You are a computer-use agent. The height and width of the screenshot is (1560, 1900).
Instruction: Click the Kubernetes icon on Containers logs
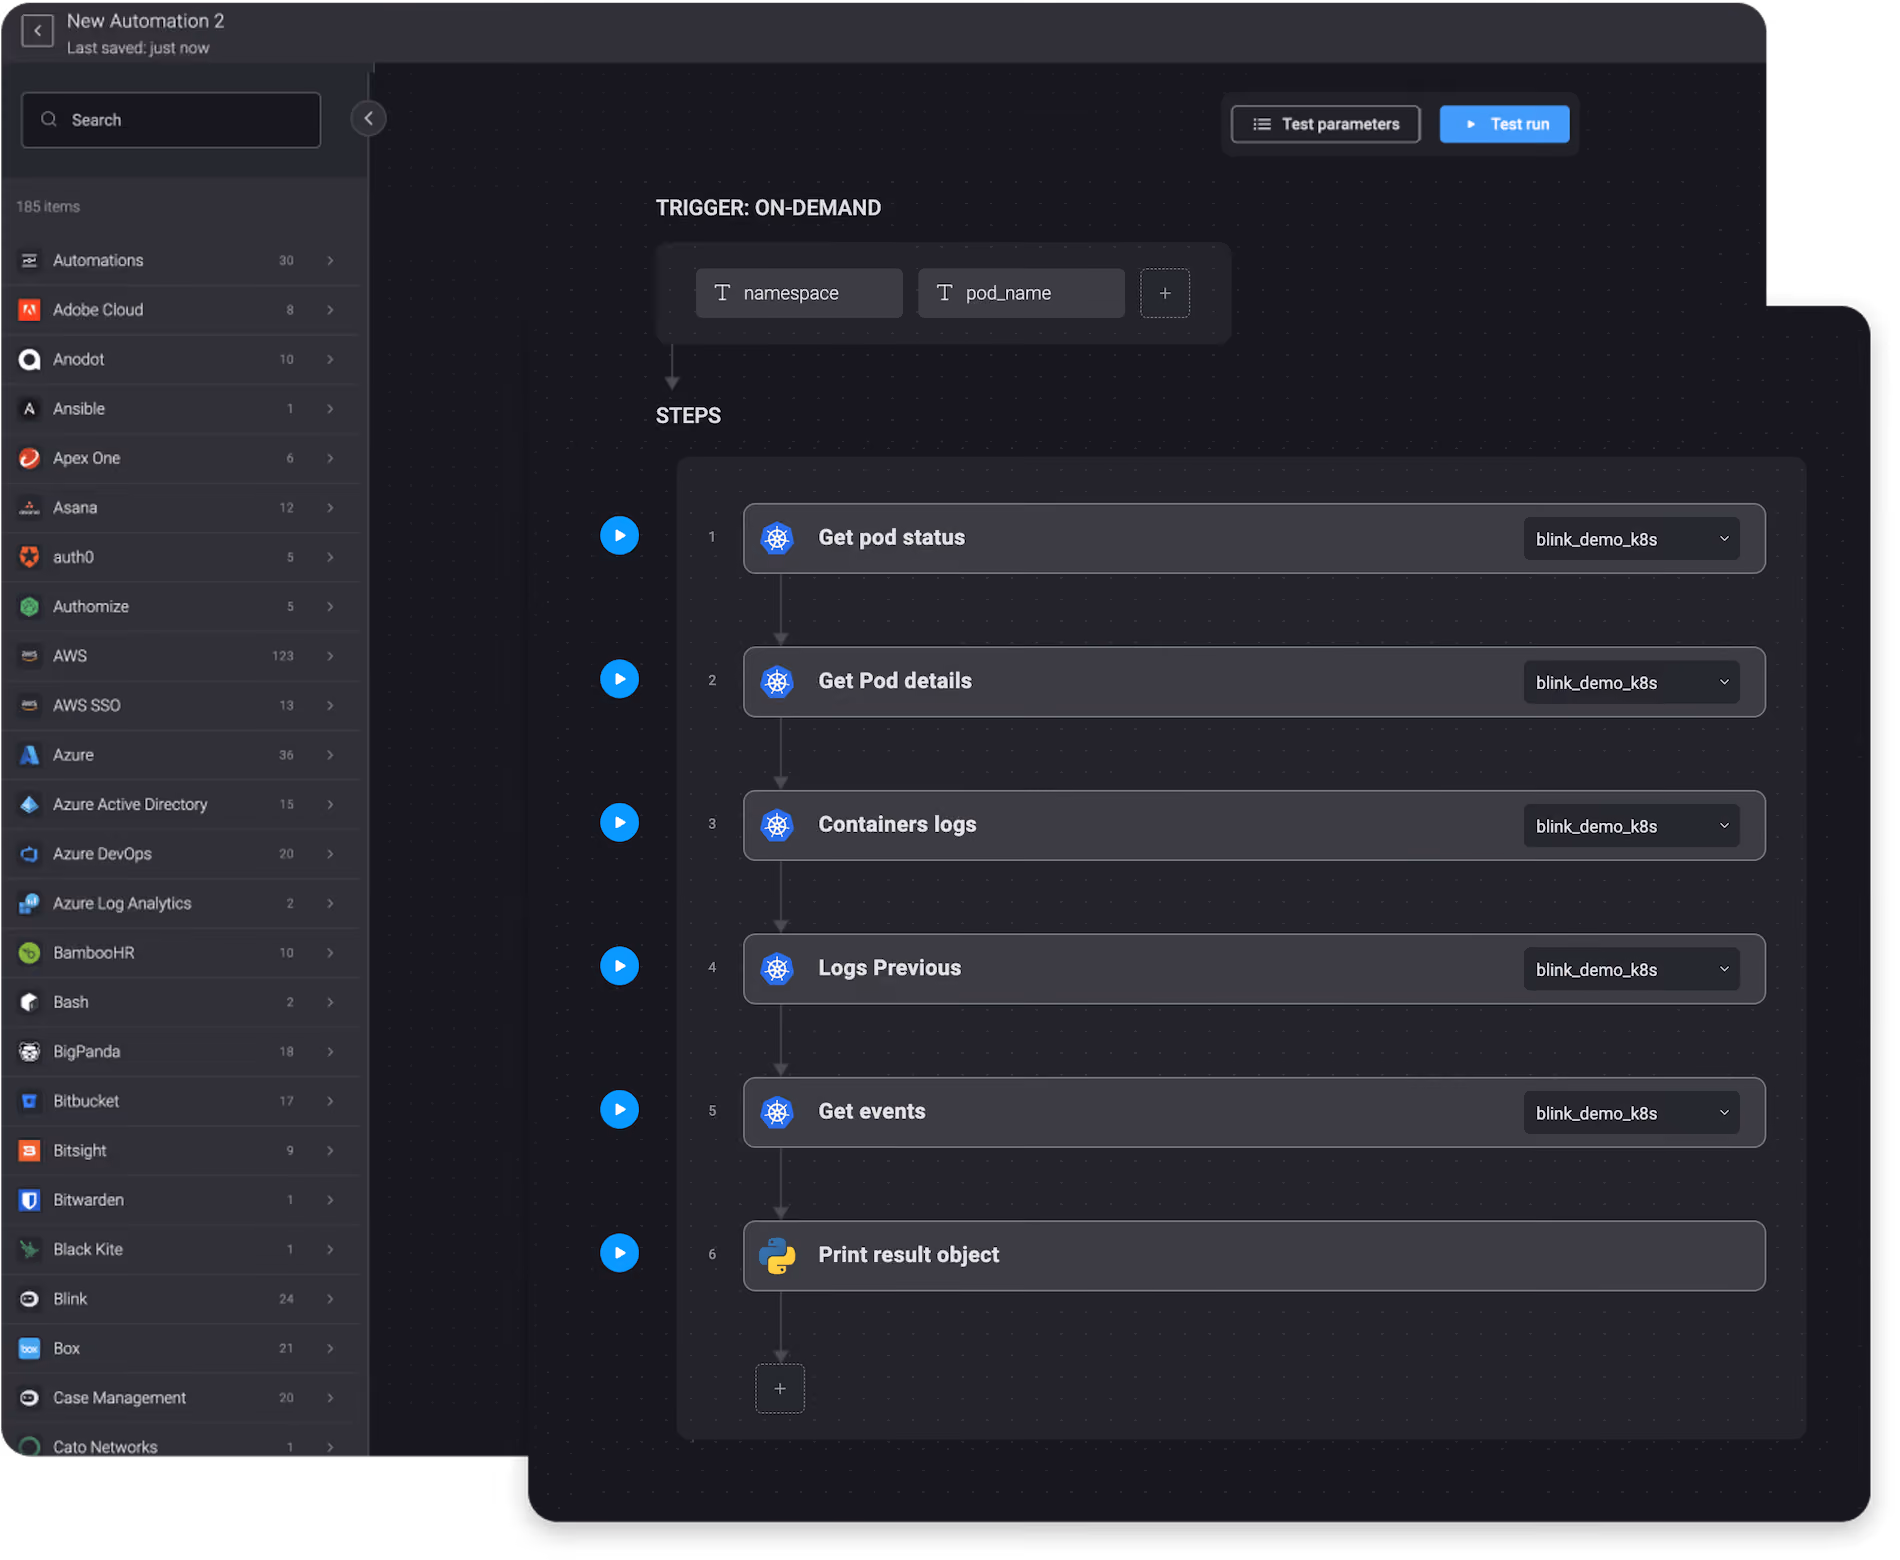pos(777,825)
